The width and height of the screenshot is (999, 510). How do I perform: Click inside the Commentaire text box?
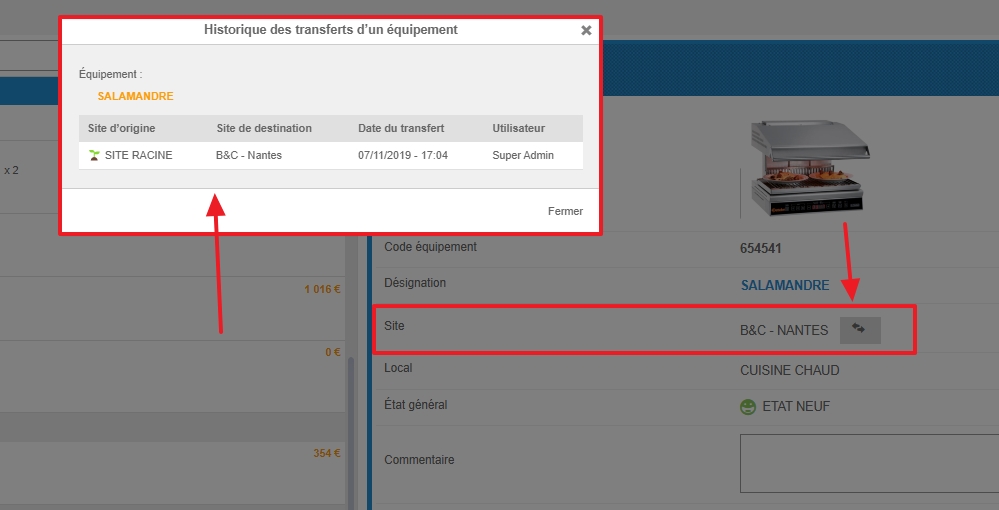(x=869, y=463)
